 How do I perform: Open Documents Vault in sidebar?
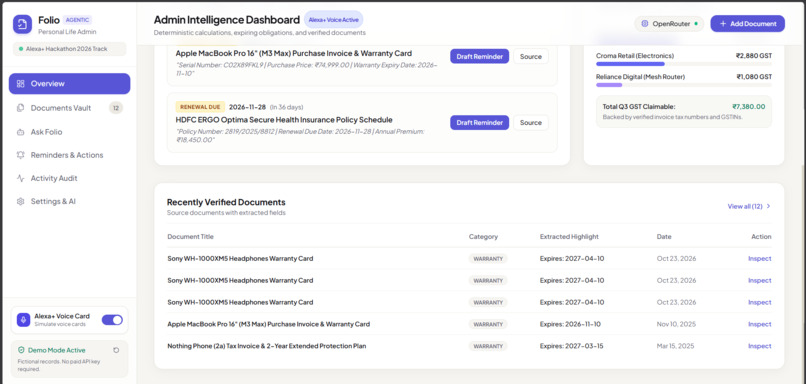click(x=69, y=108)
